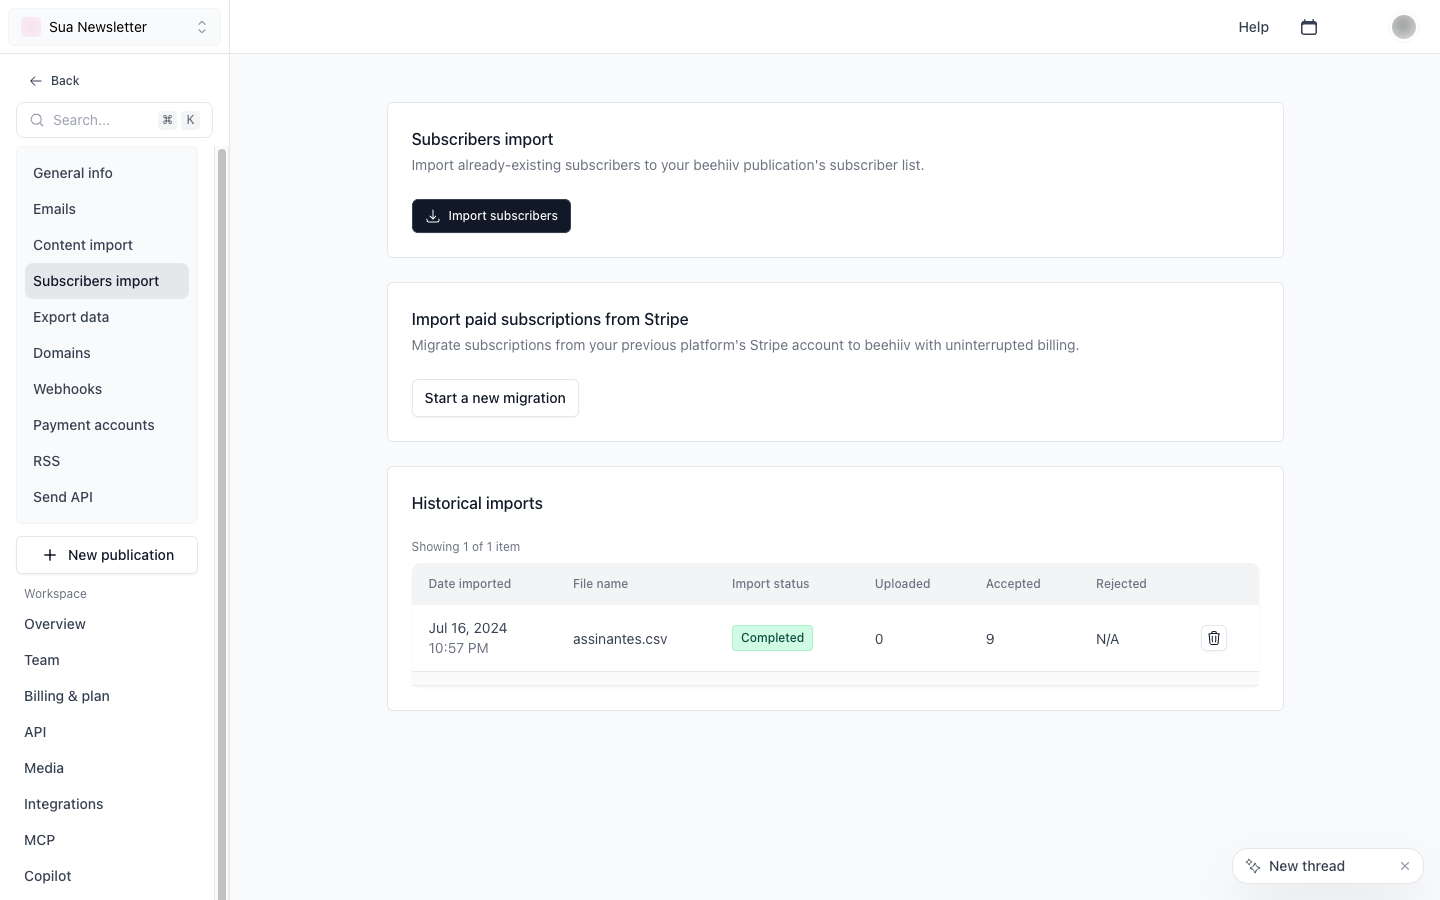This screenshot has width=1440, height=900.
Task: Click the assinantes.csv file name
Action: (x=620, y=639)
